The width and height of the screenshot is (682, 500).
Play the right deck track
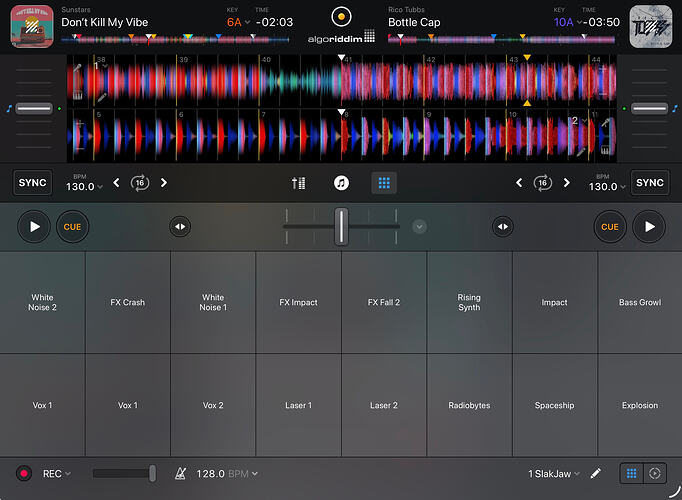649,227
